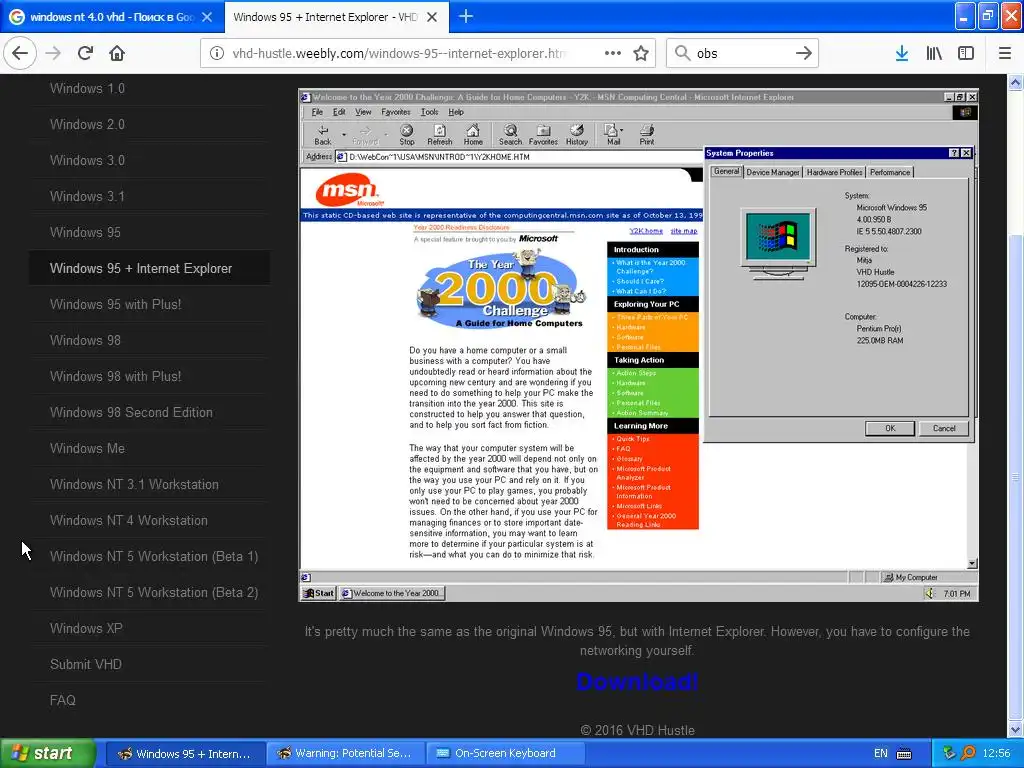Screen dimensions: 1024x768
Task: Go to Windows 95 with Plus! page
Action: (x=116, y=304)
